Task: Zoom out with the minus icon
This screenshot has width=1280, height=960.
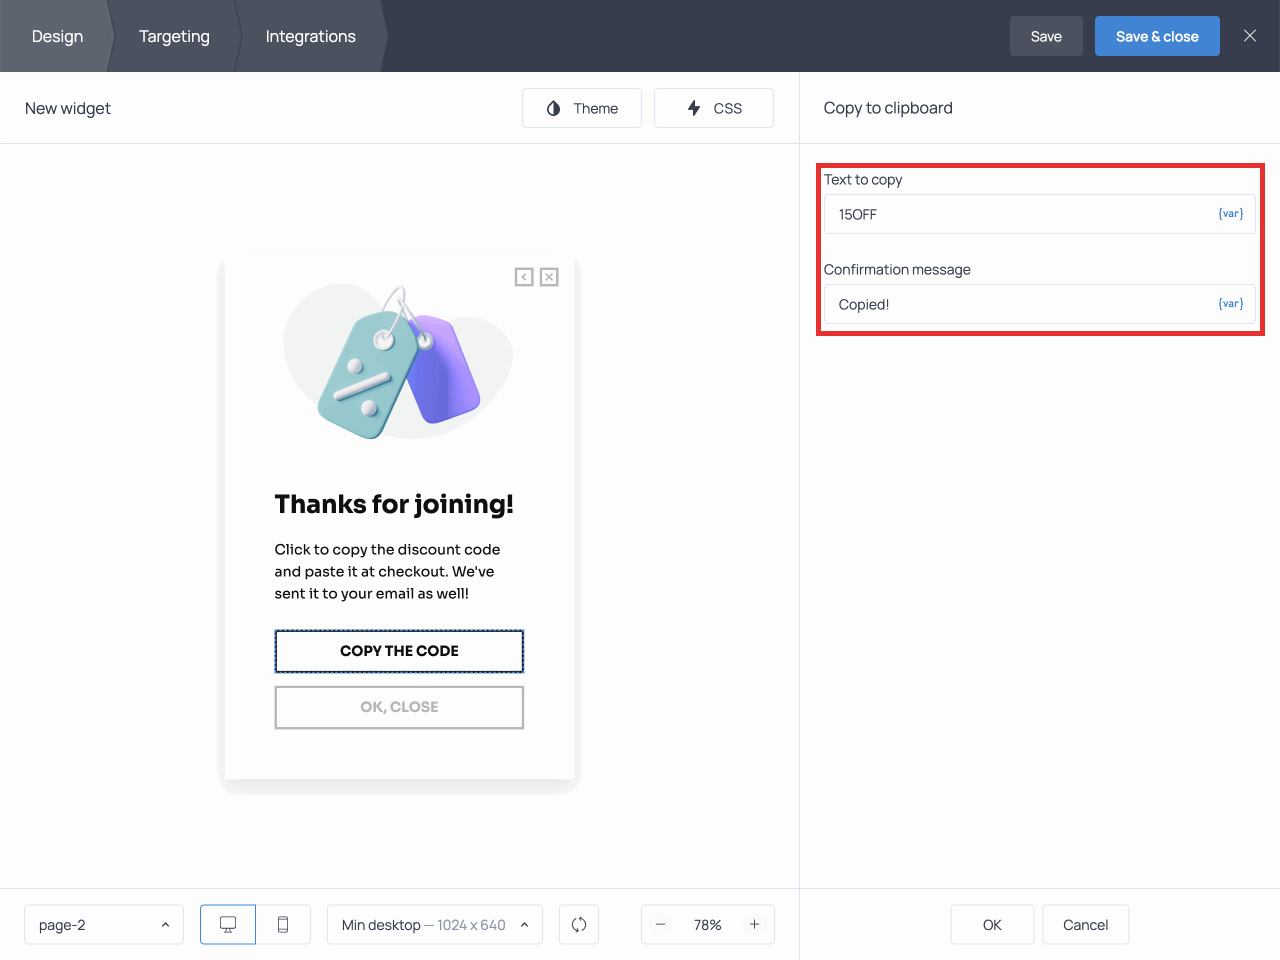Action: [661, 925]
